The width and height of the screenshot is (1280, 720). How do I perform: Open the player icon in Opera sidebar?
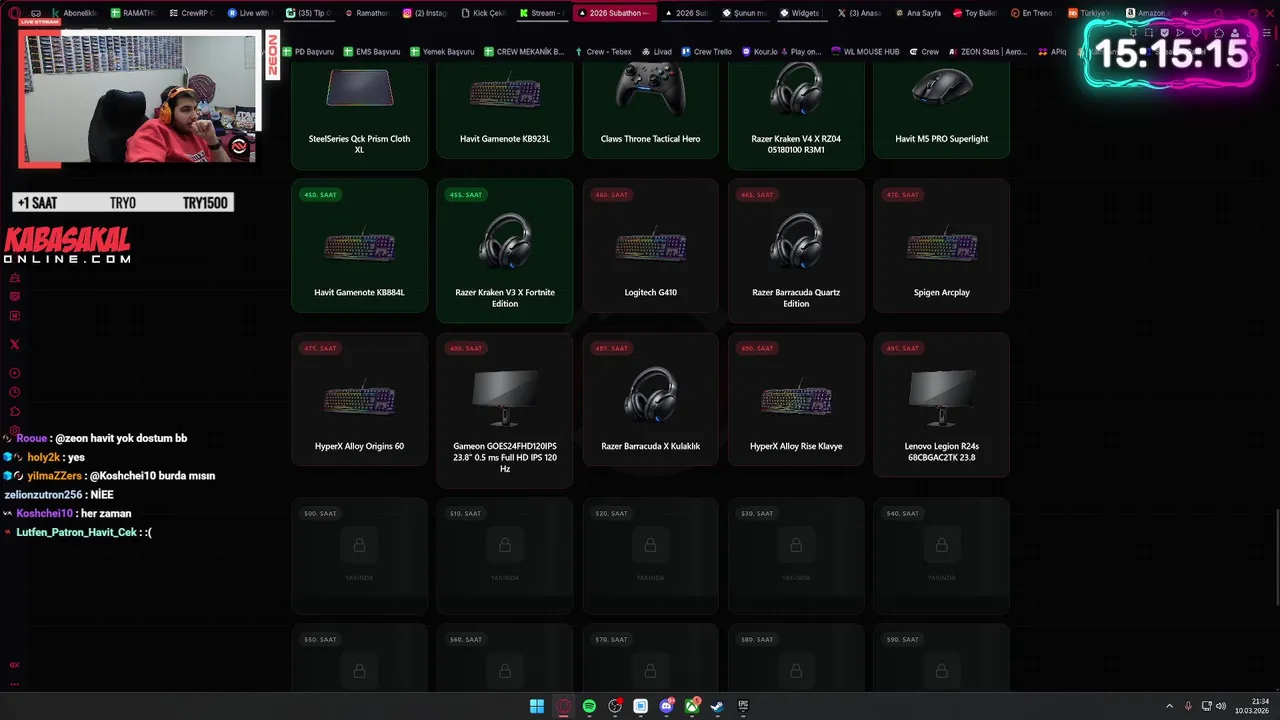point(14,373)
